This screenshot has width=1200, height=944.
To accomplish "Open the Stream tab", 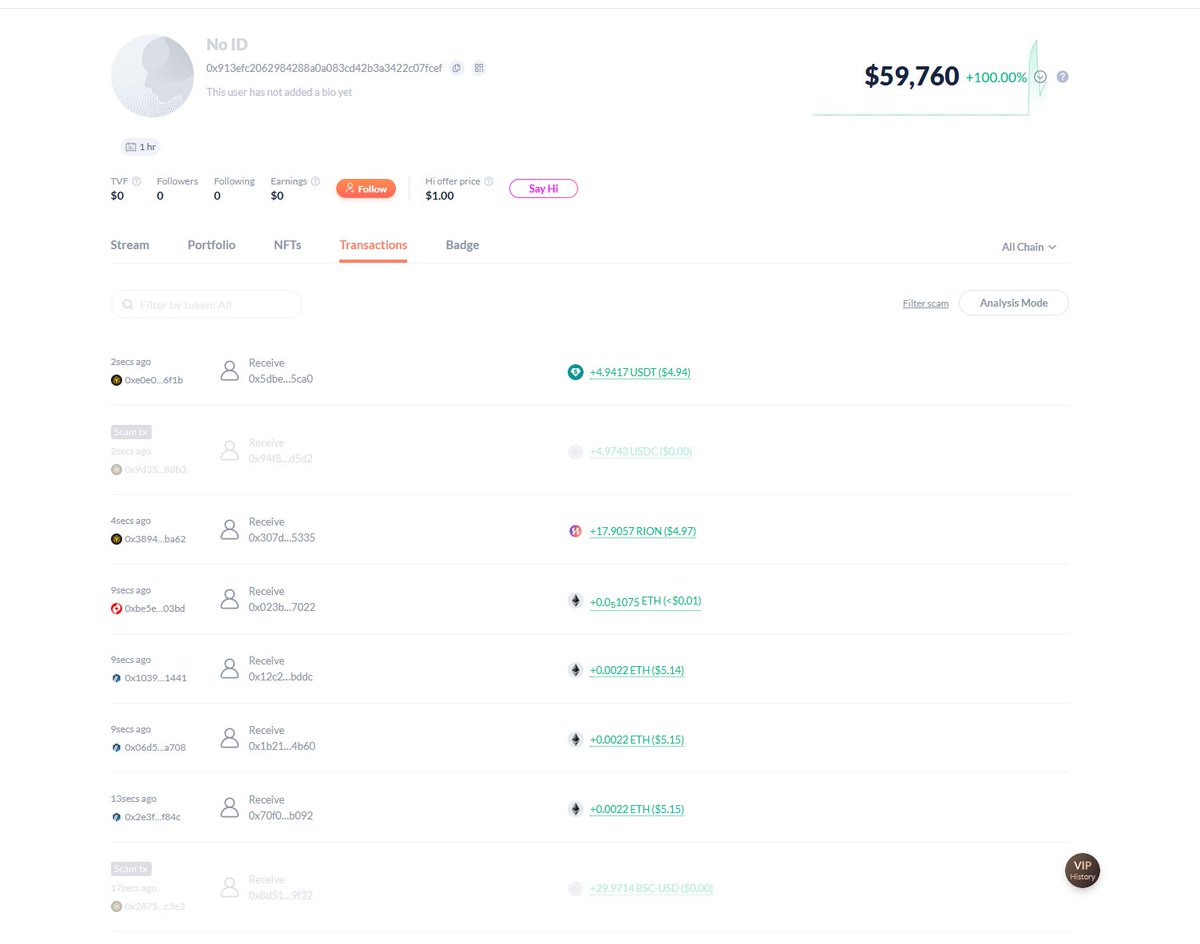I will pyautogui.click(x=130, y=245).
